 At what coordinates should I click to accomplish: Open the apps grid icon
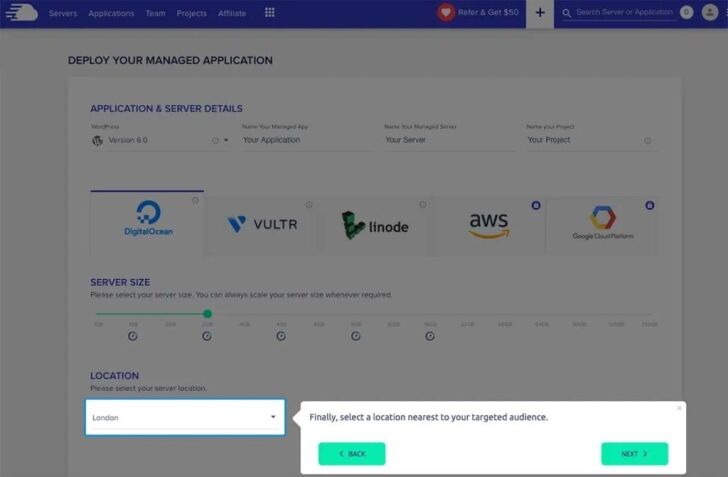[270, 13]
